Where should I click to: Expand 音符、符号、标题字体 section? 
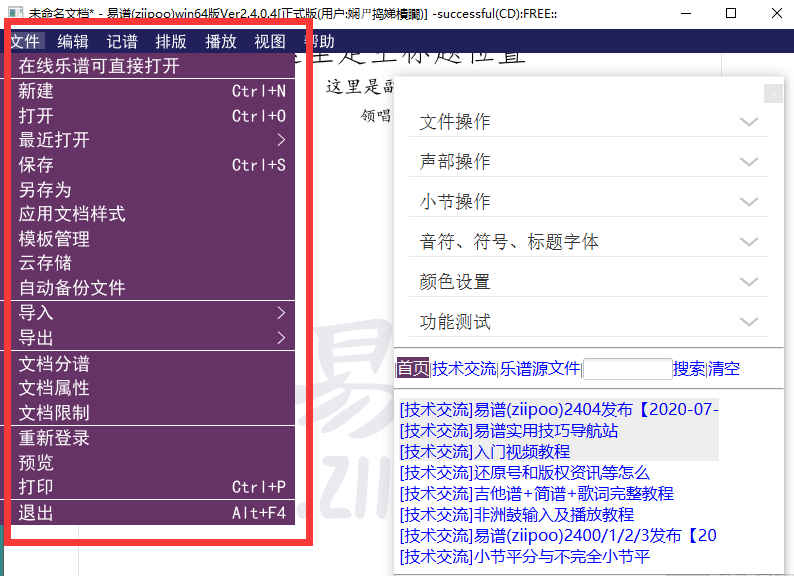[x=589, y=242]
